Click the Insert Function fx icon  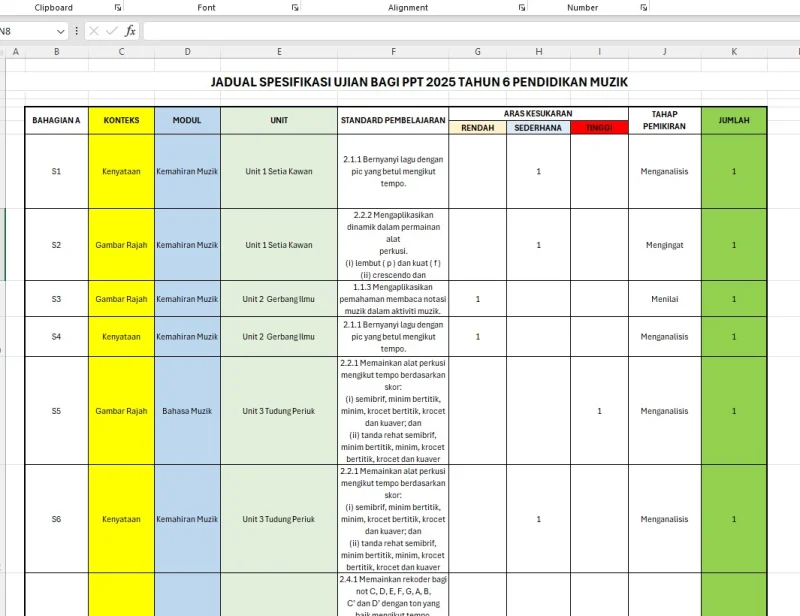click(x=130, y=31)
